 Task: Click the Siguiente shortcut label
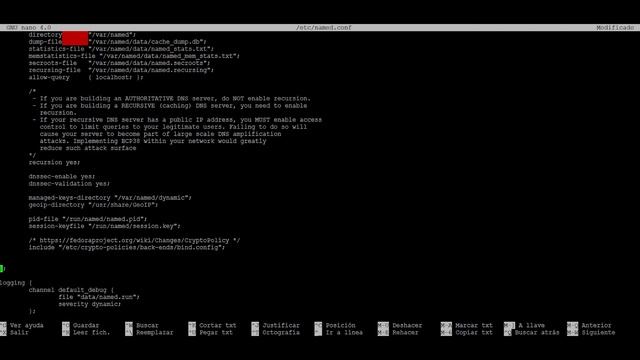pos(598,333)
